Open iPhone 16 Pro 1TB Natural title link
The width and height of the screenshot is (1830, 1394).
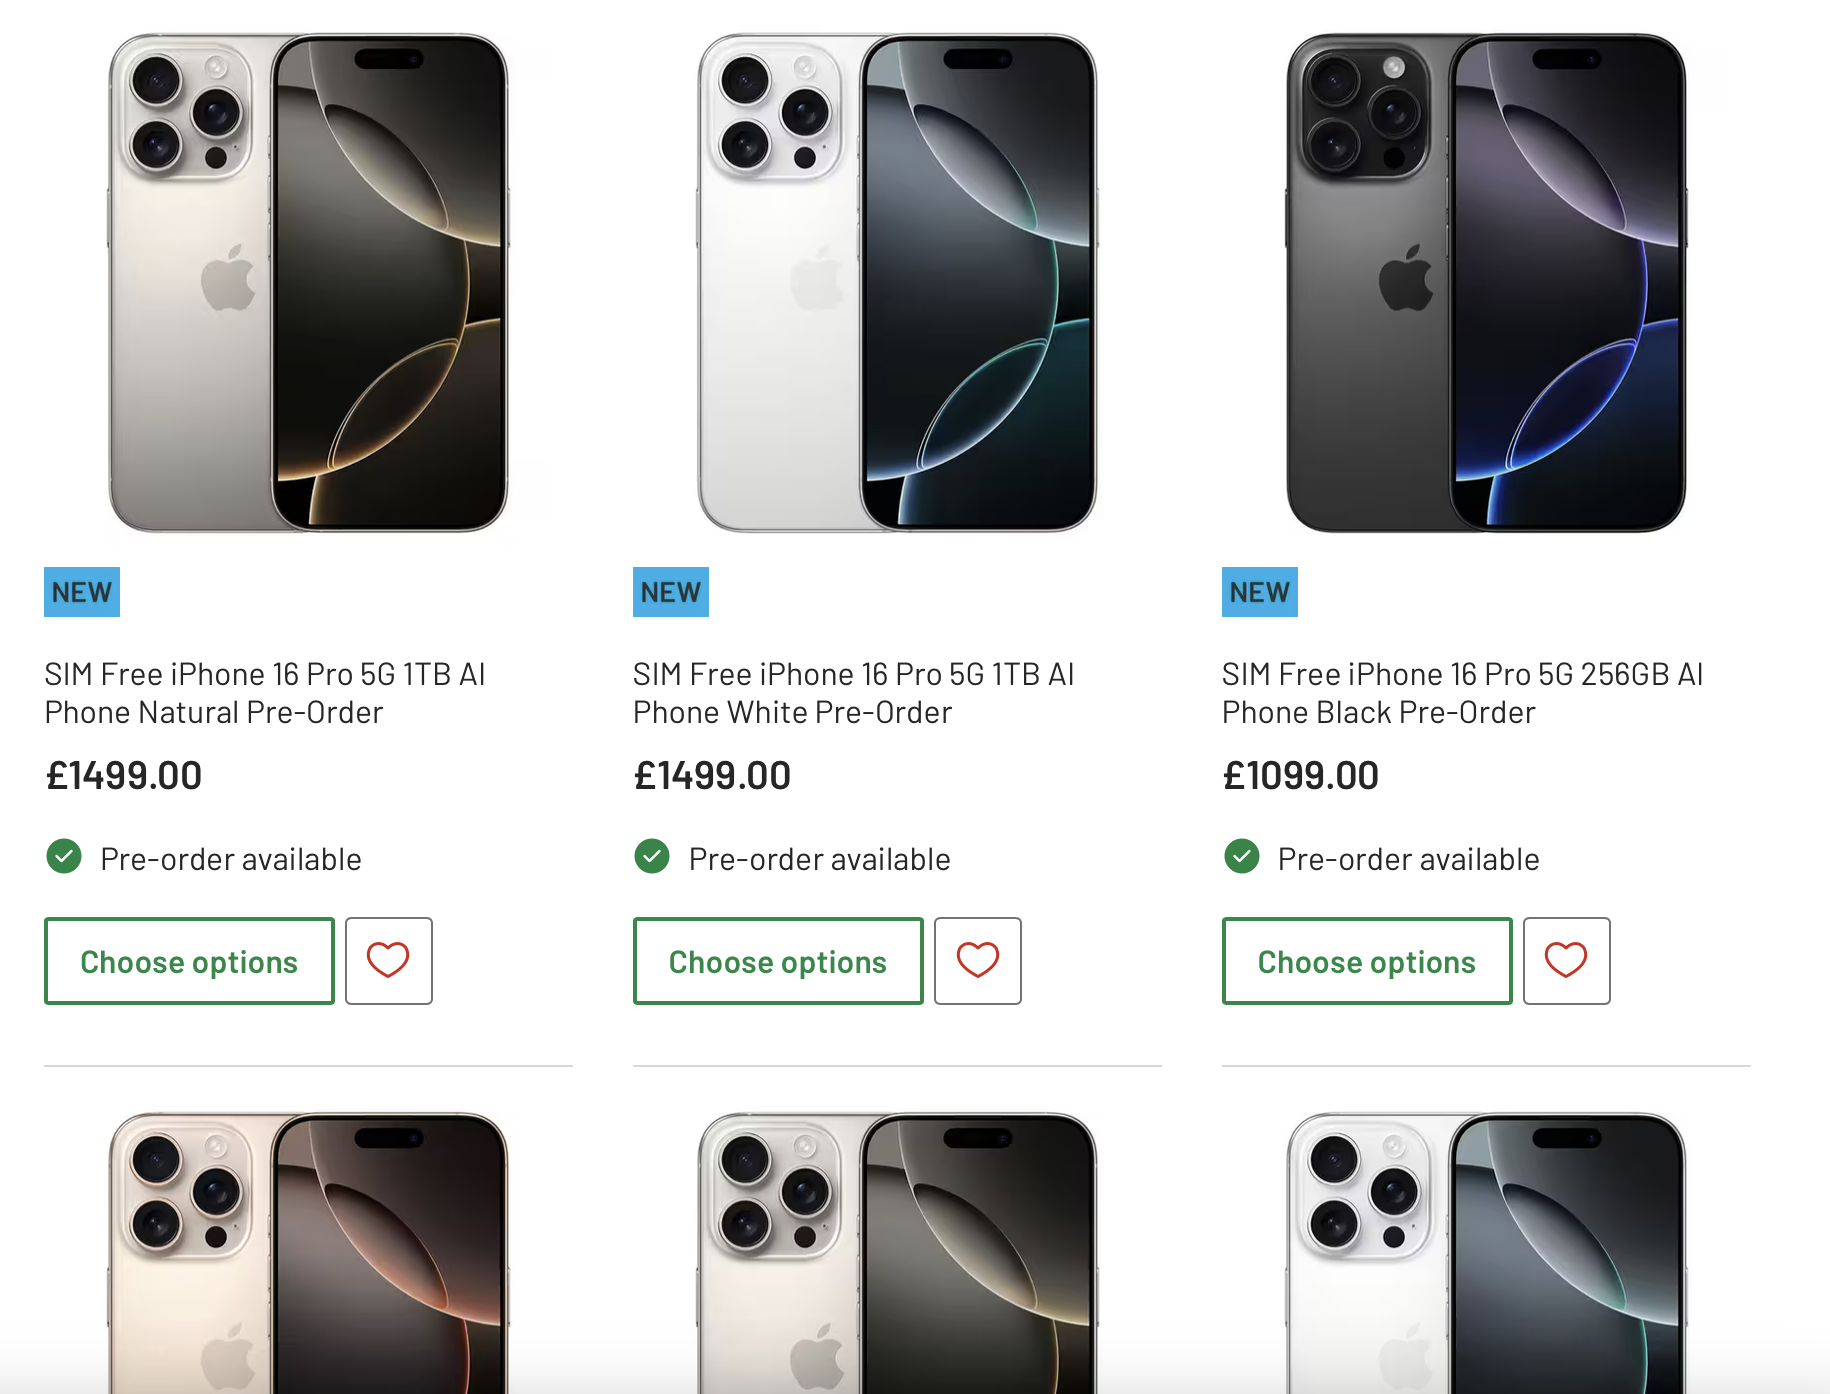[x=265, y=693]
